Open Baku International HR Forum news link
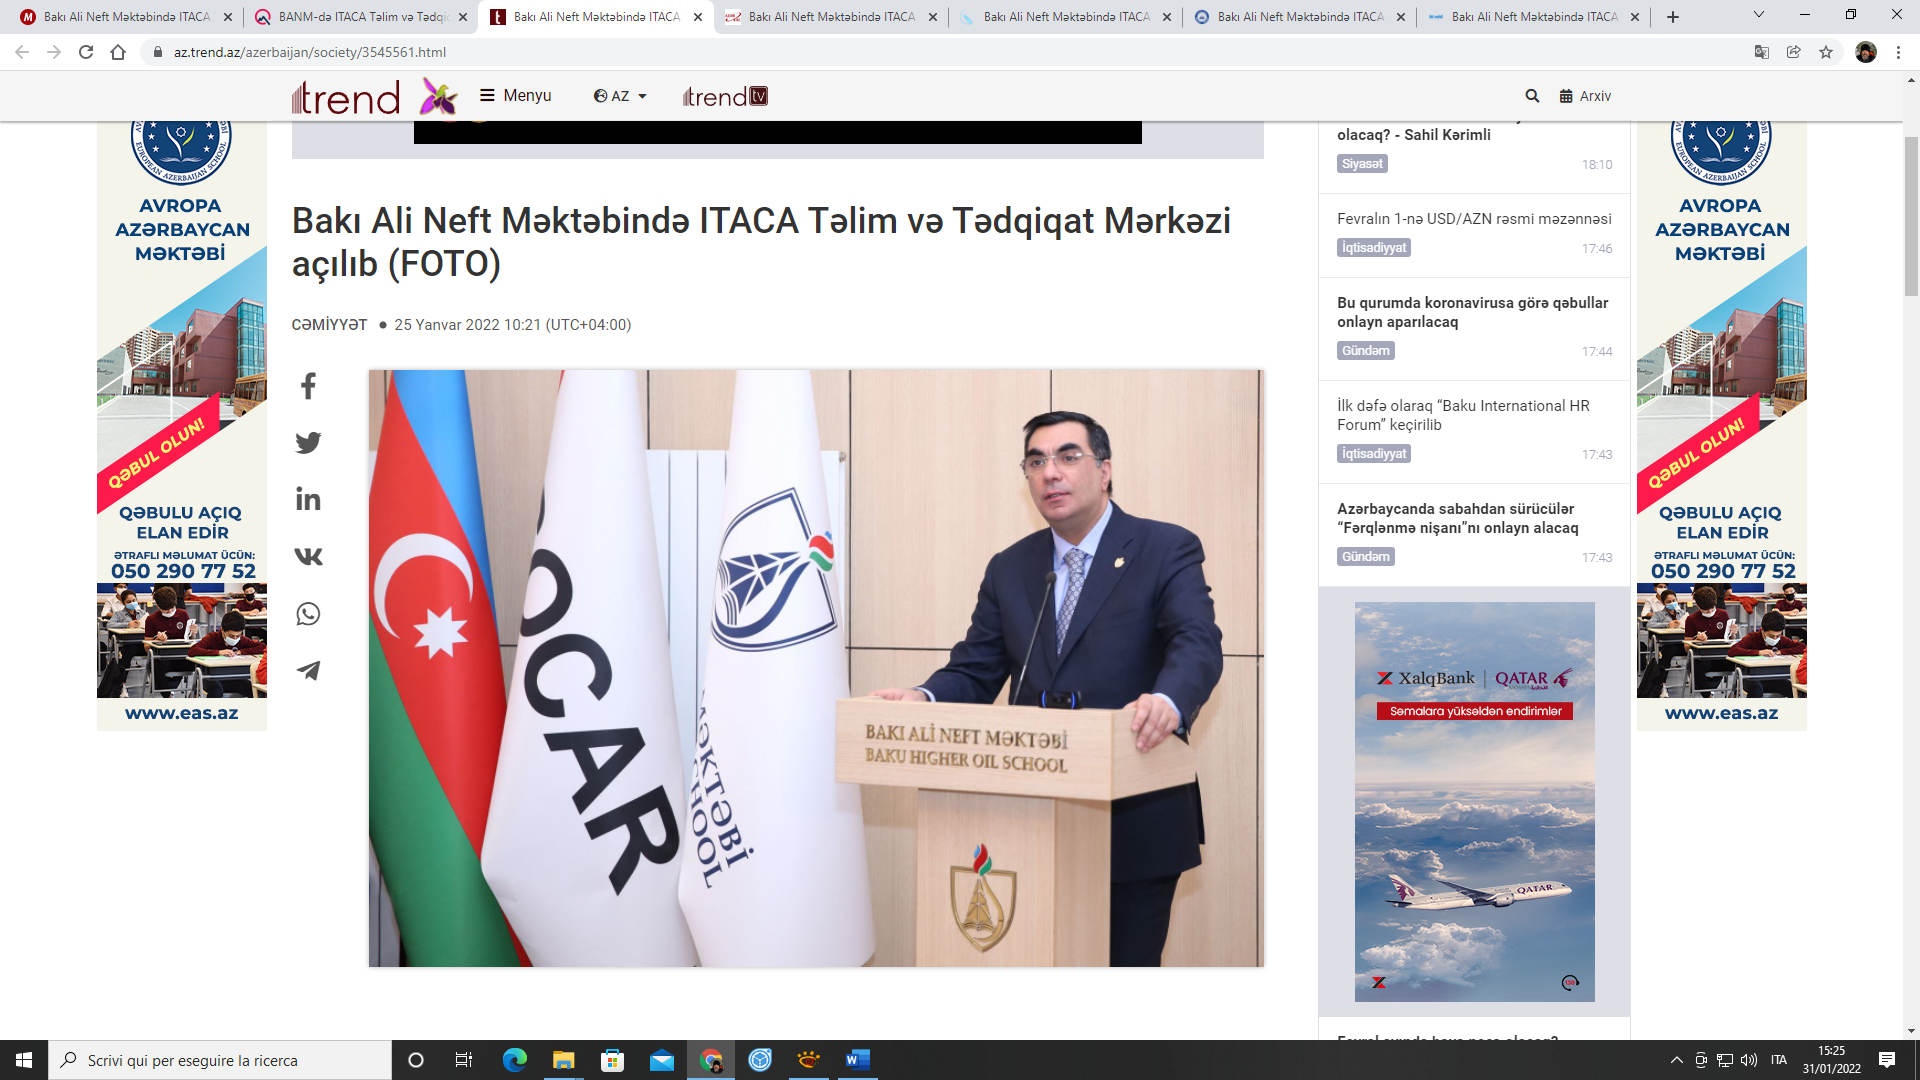The image size is (1920, 1080). pyautogui.click(x=1463, y=415)
